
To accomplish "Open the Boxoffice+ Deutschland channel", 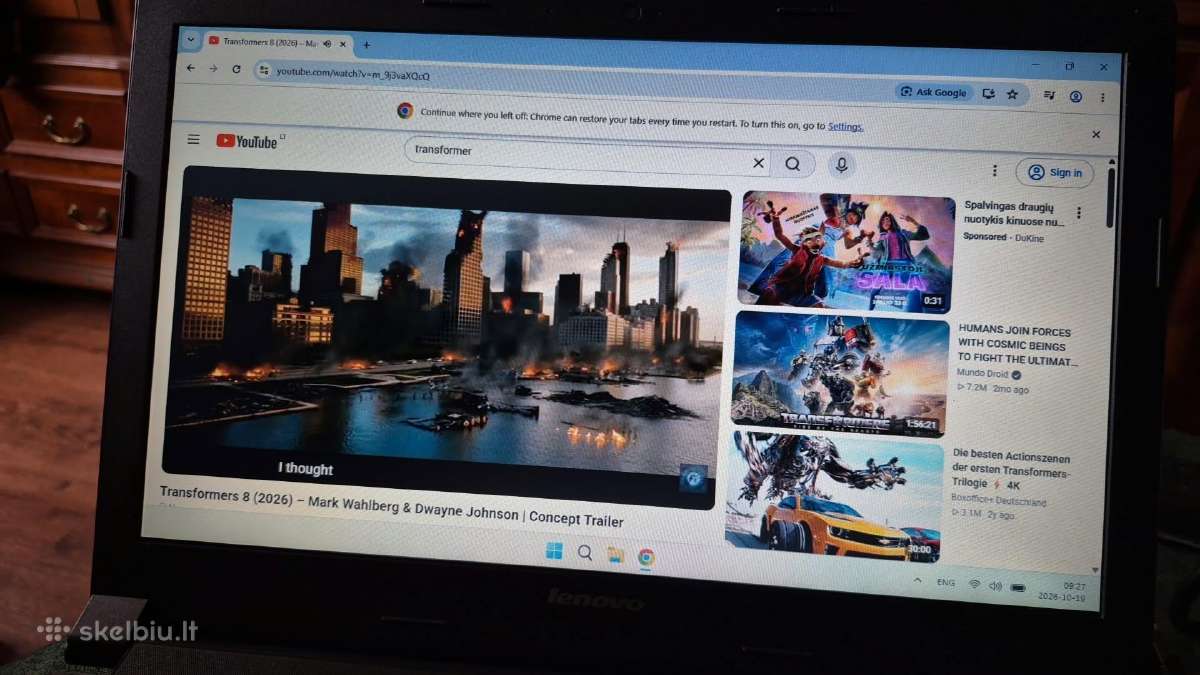I will click(x=997, y=501).
